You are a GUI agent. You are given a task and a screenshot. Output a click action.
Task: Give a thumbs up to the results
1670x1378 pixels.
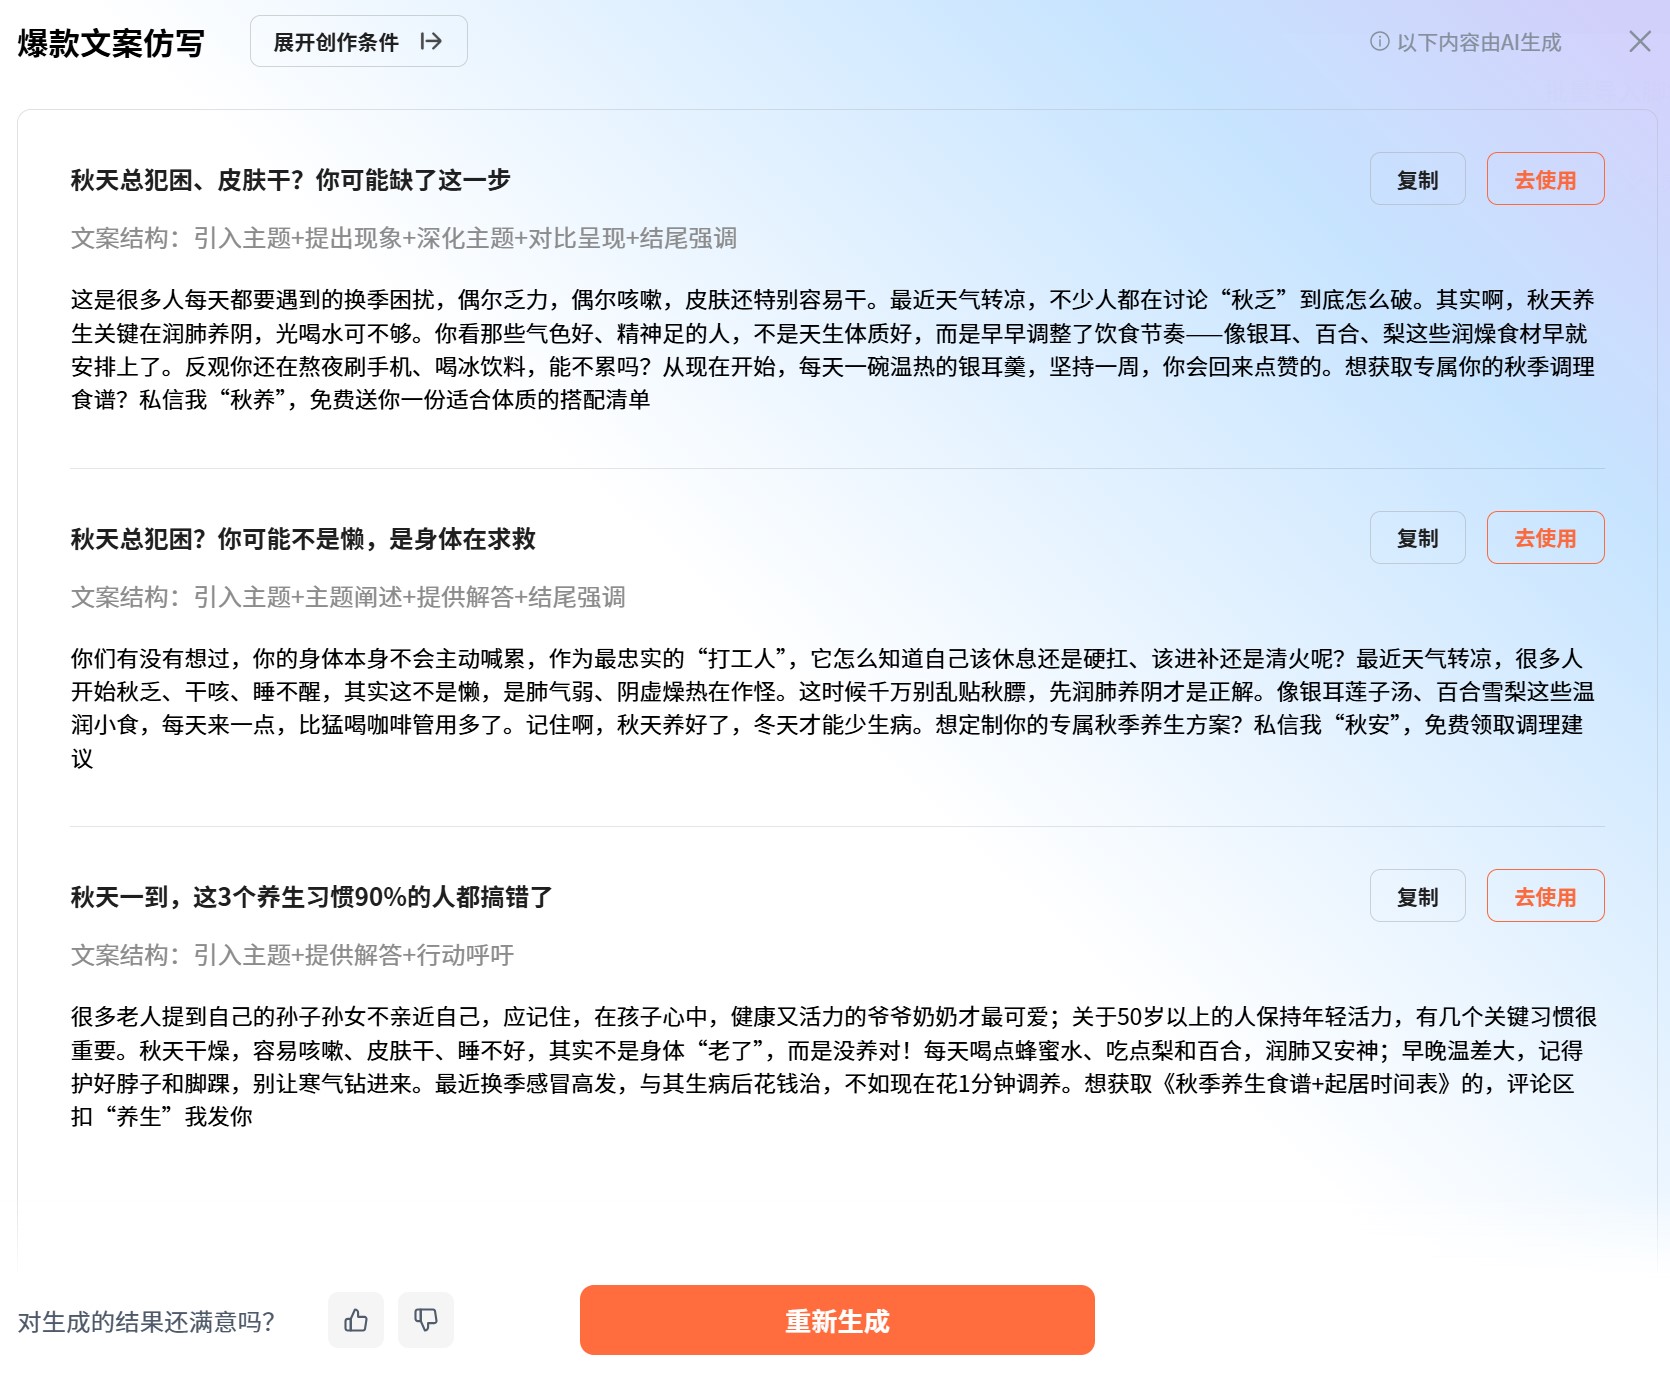click(x=356, y=1320)
